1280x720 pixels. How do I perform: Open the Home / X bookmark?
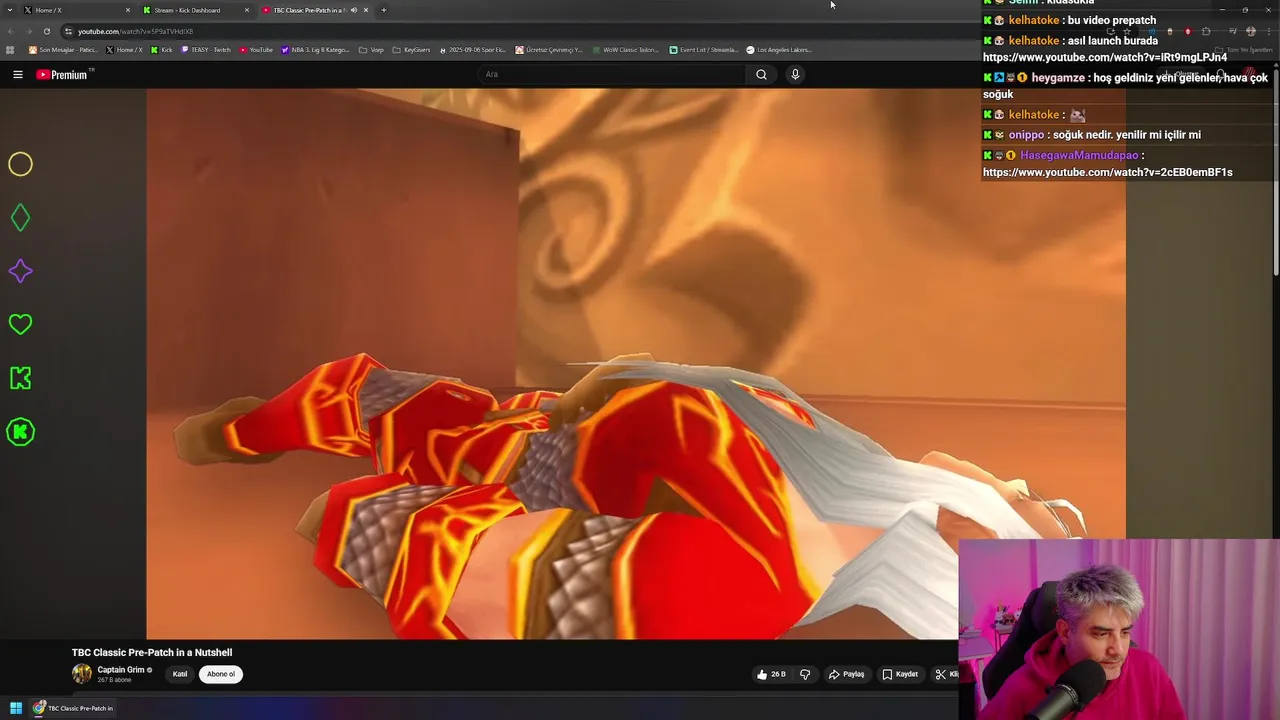pyautogui.click(x=125, y=50)
